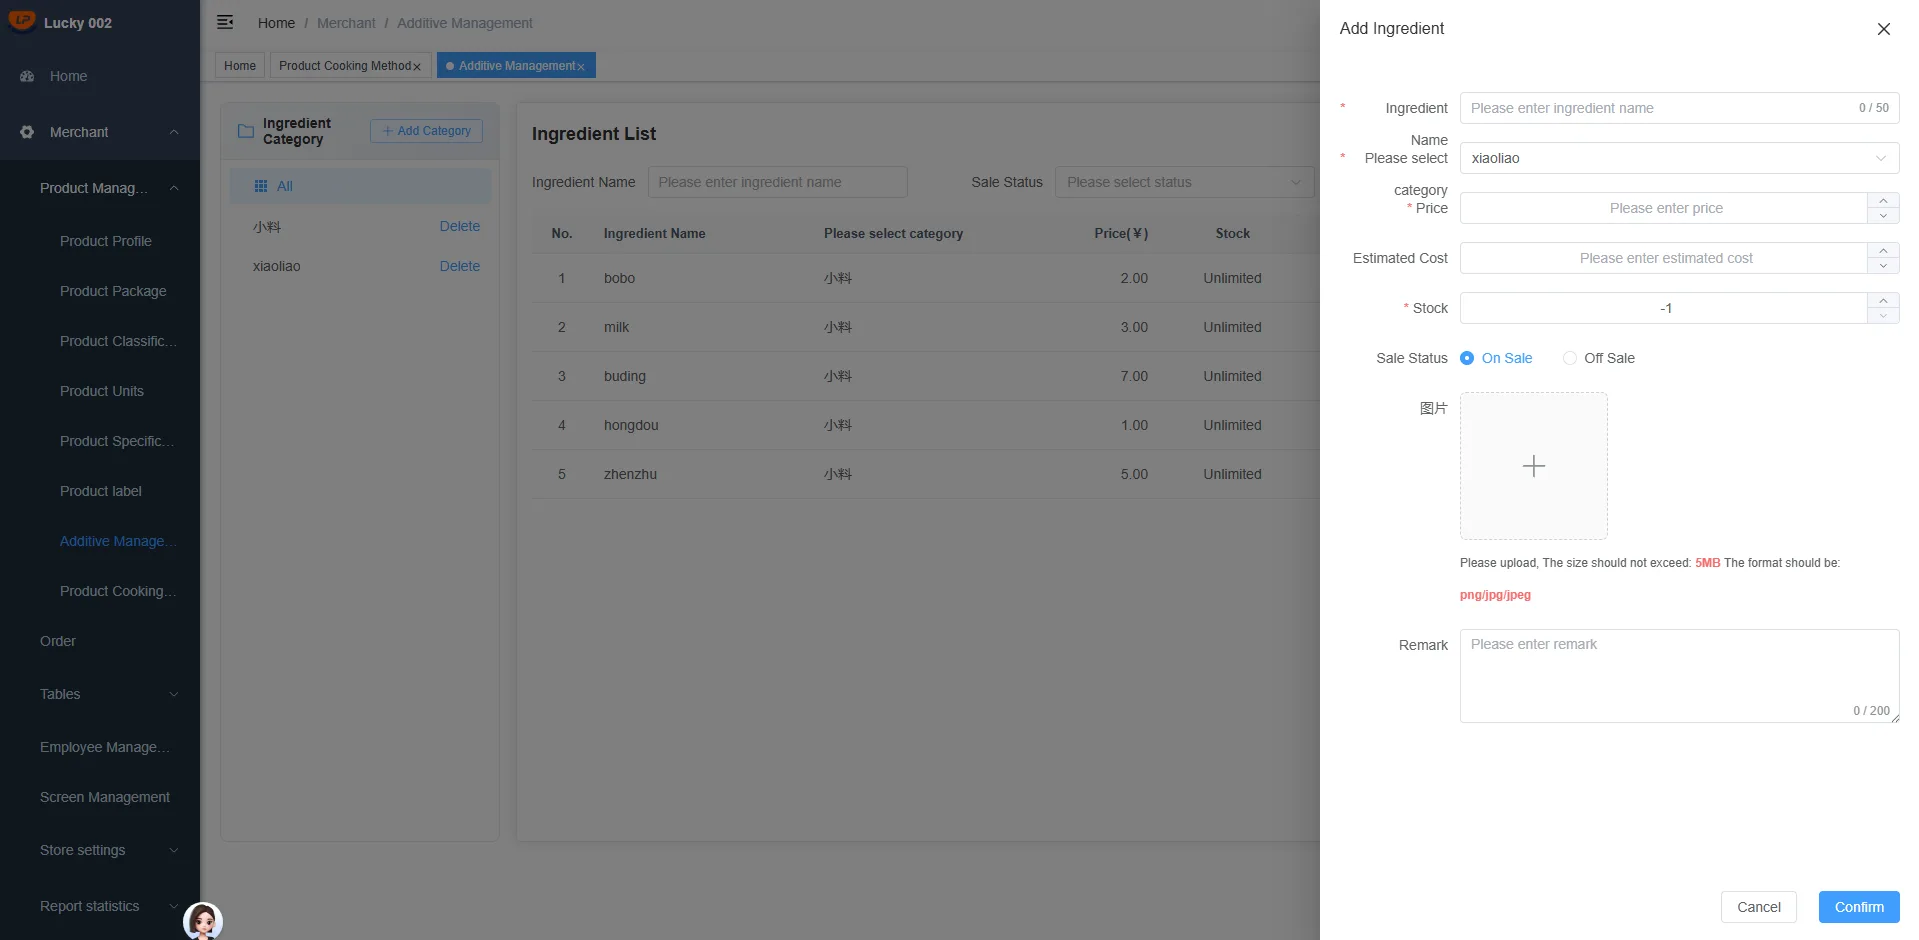Click the bobo ingredient row name
1919x940 pixels.
point(619,278)
